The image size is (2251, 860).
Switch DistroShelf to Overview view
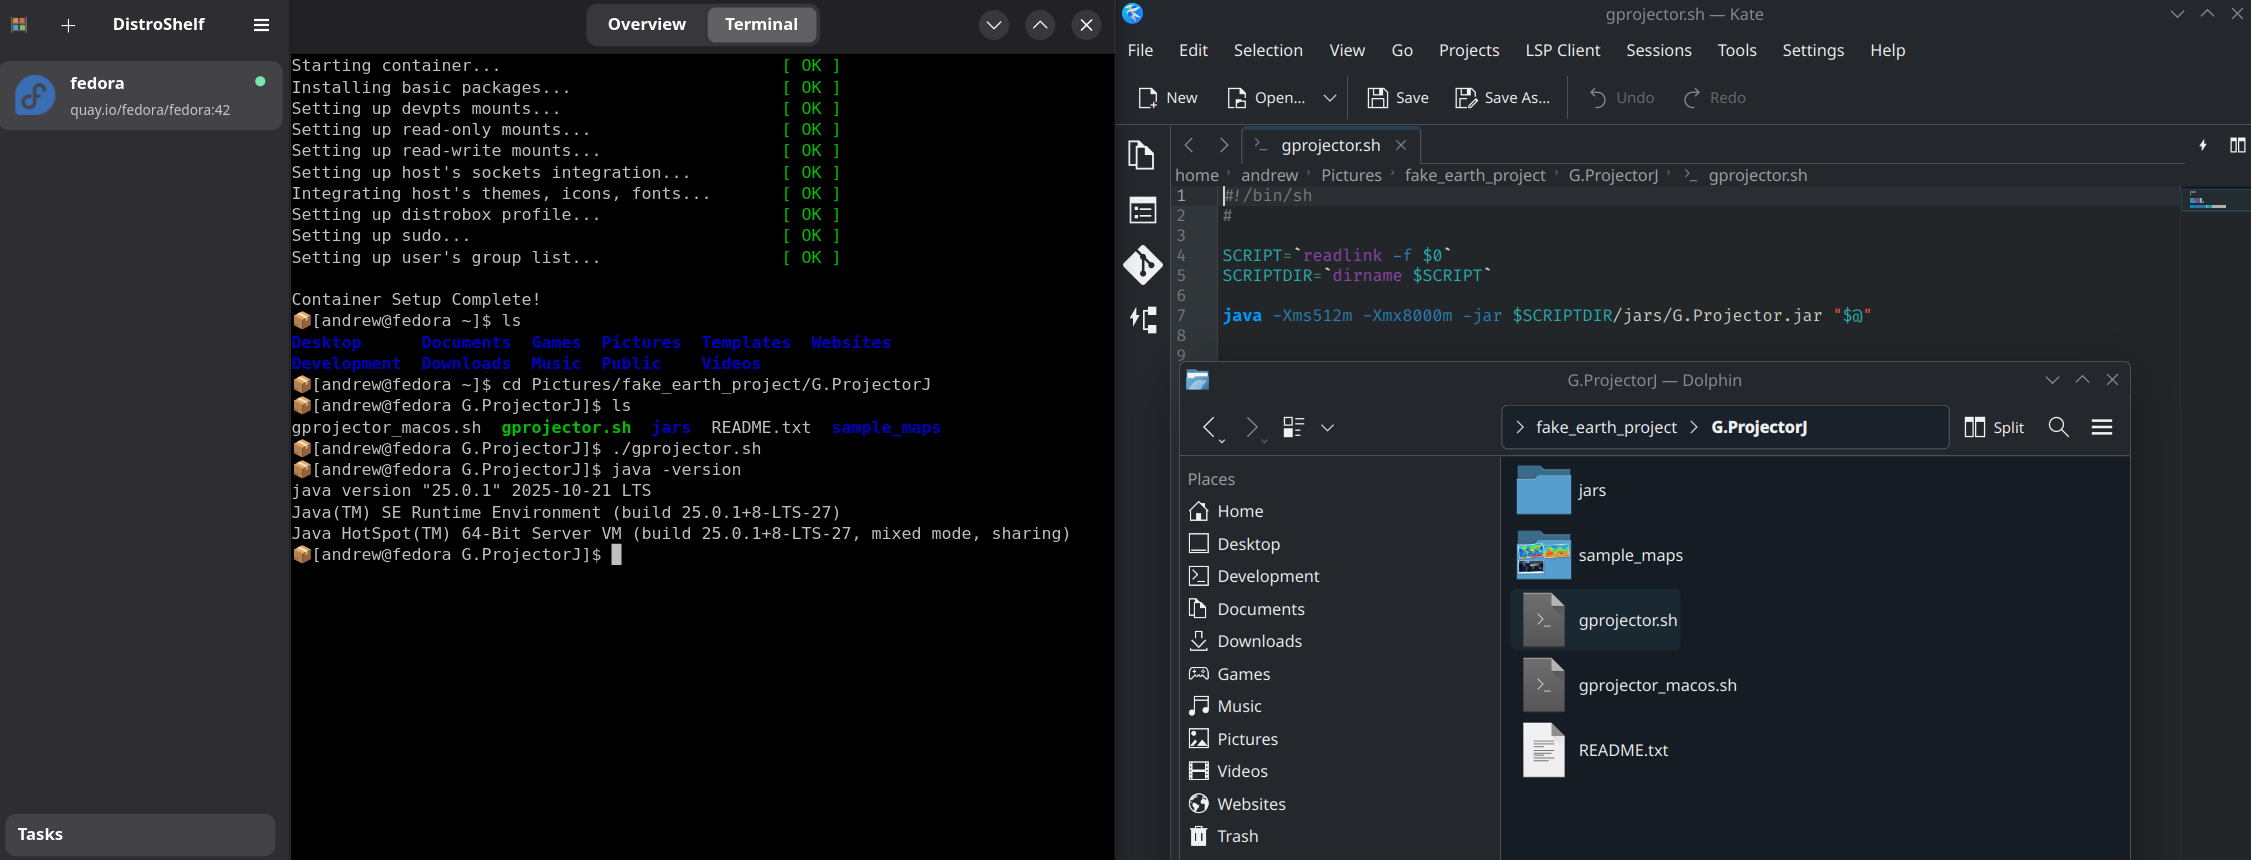click(x=646, y=25)
